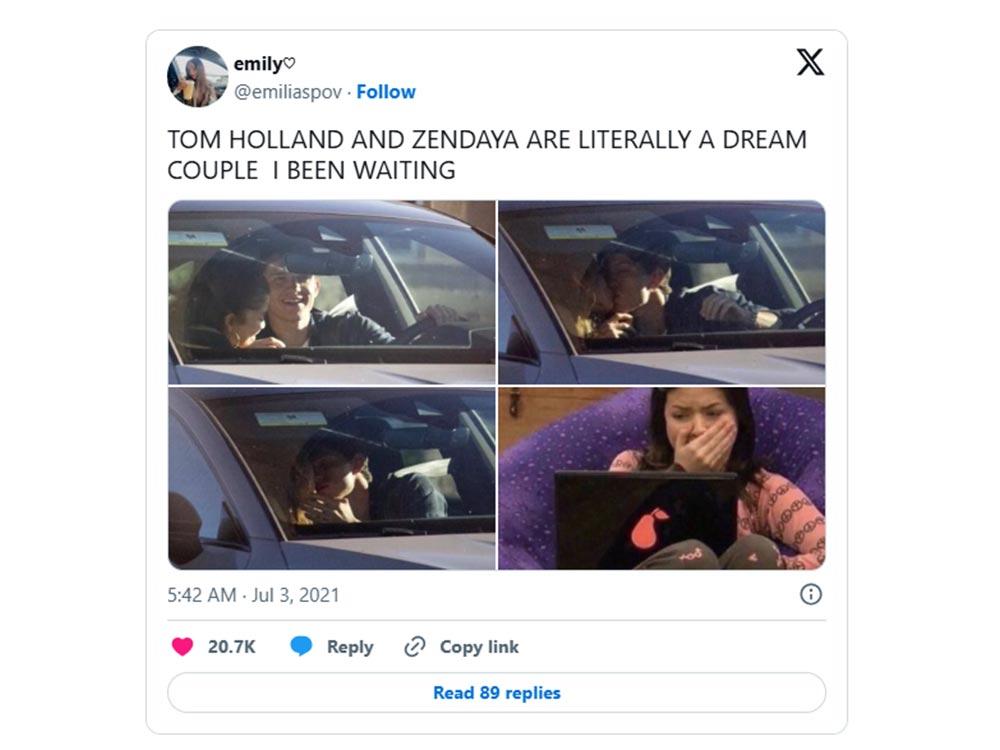The height and width of the screenshot is (750, 1000).
Task: Like the tweet with the pink heart icon
Action: coord(182,647)
